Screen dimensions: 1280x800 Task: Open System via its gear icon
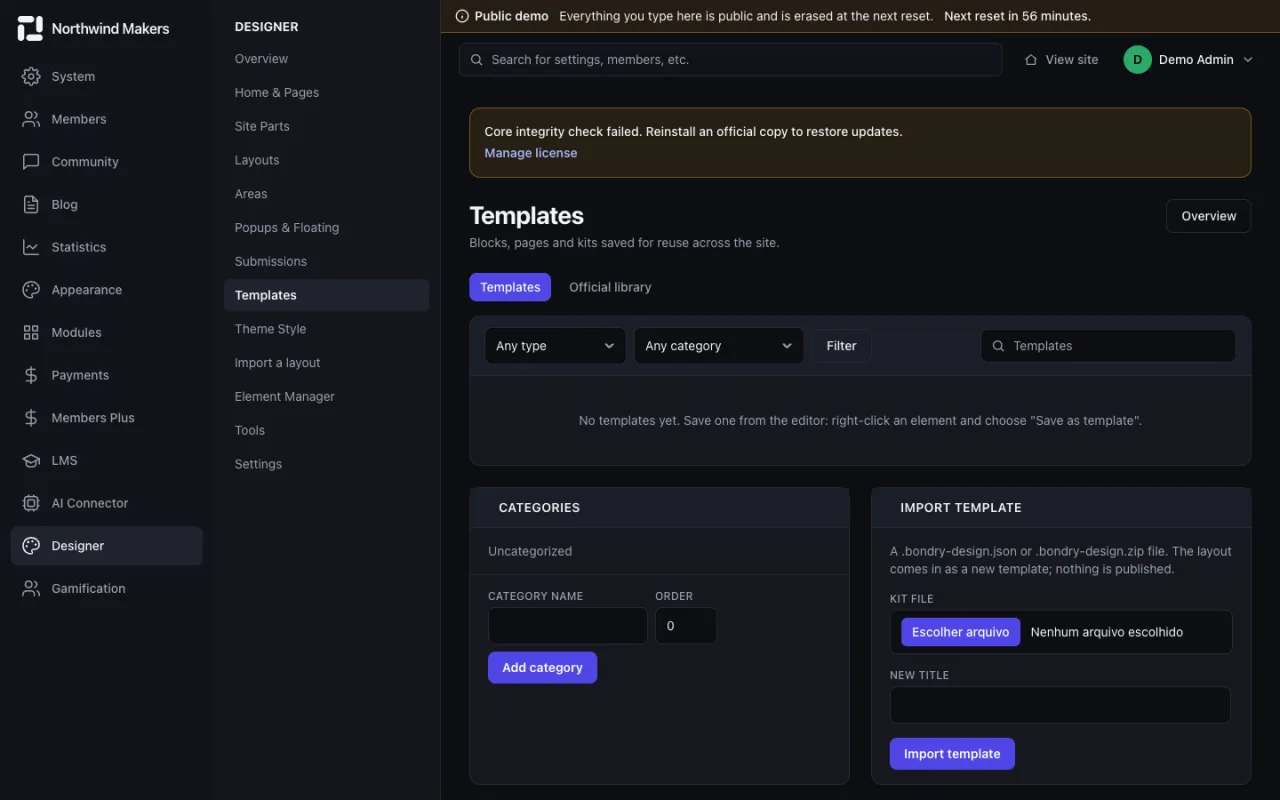(x=31, y=76)
